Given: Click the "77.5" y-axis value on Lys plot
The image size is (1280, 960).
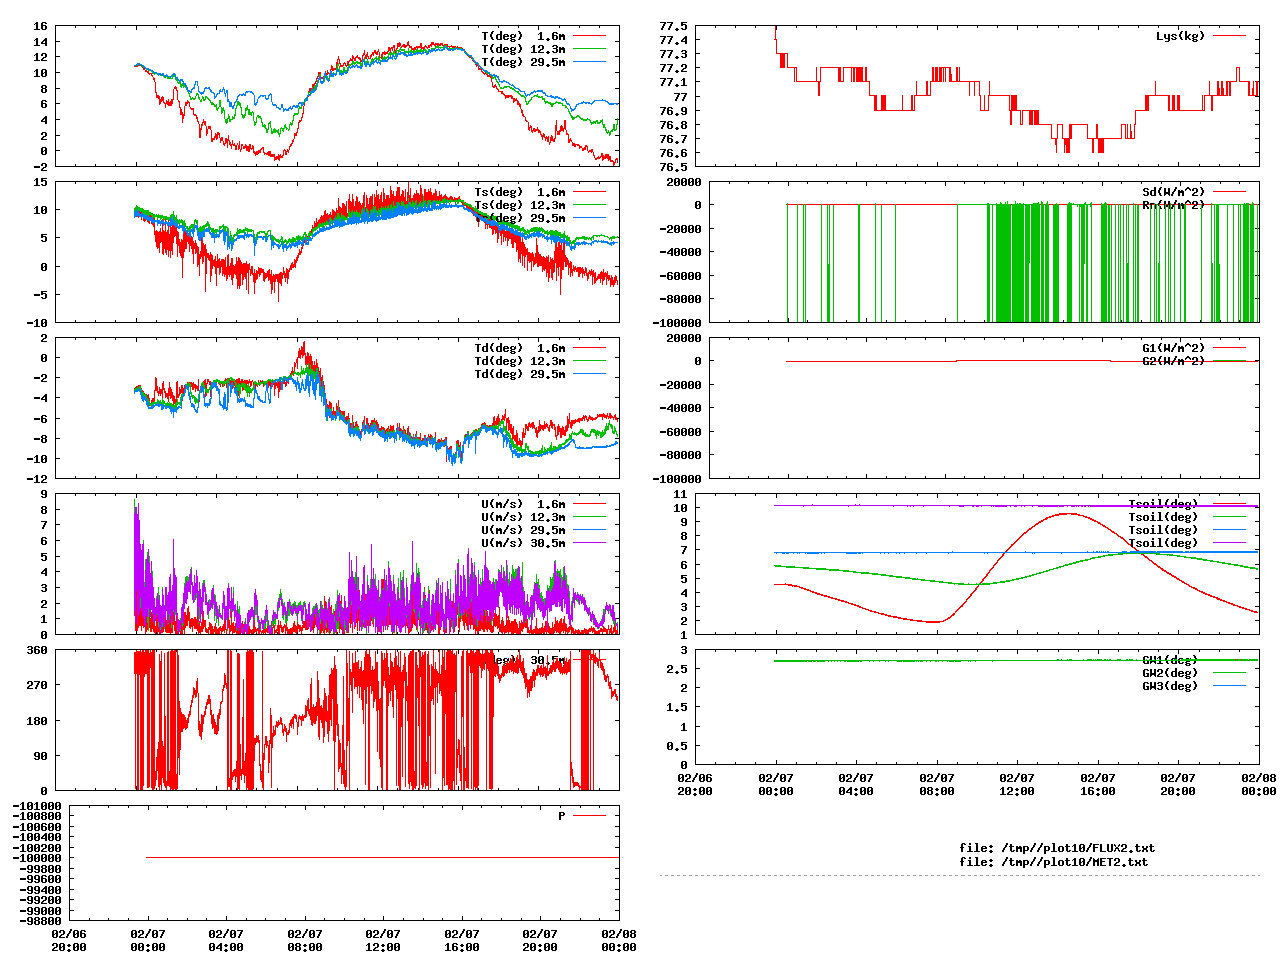Looking at the screenshot, I should click(x=673, y=26).
